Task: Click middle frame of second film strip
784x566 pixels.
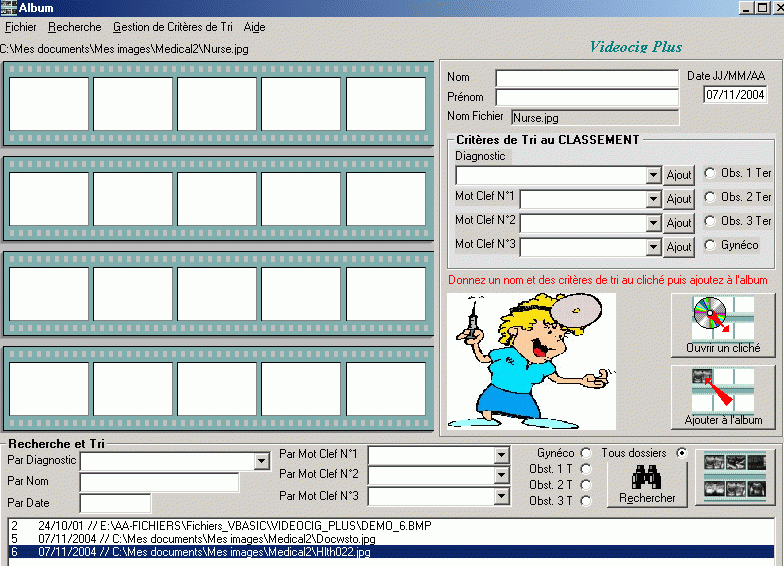Action: point(217,199)
